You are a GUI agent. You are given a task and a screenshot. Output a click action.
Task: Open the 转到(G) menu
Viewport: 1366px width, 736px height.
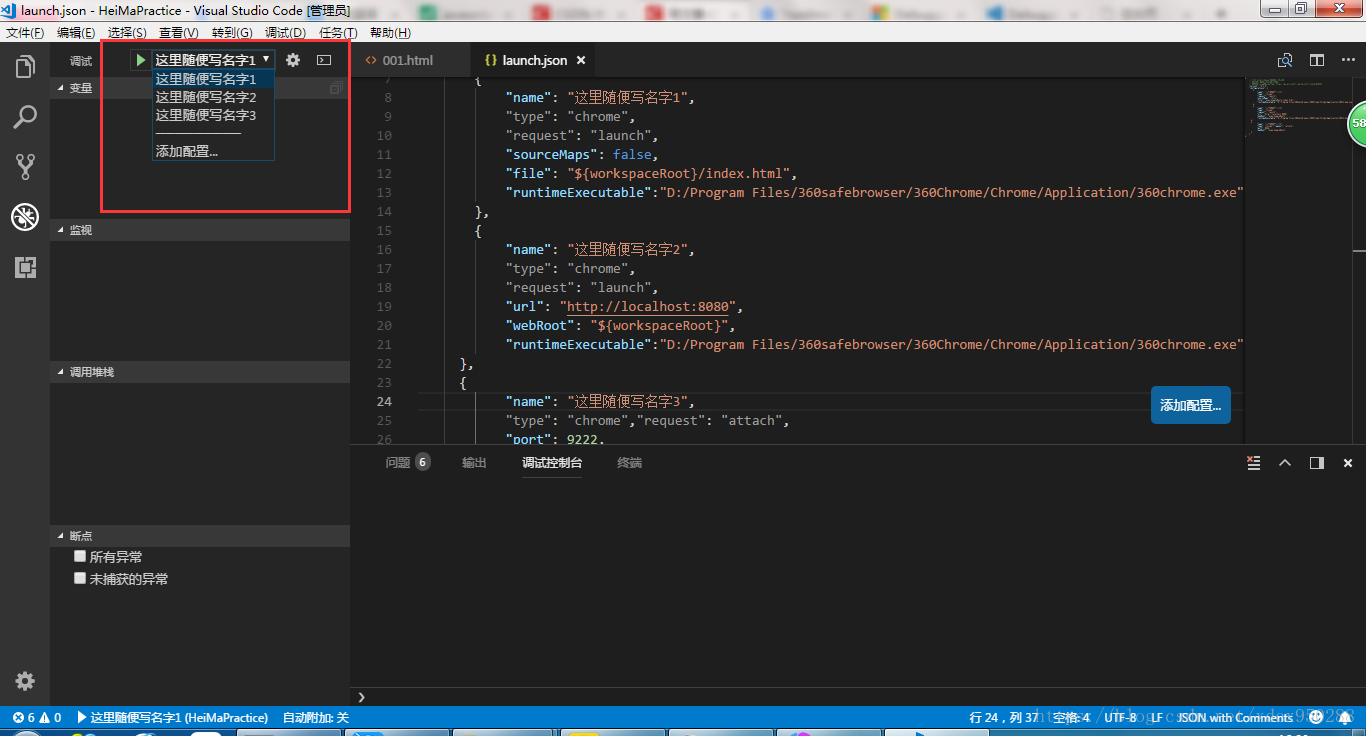pyautogui.click(x=232, y=33)
